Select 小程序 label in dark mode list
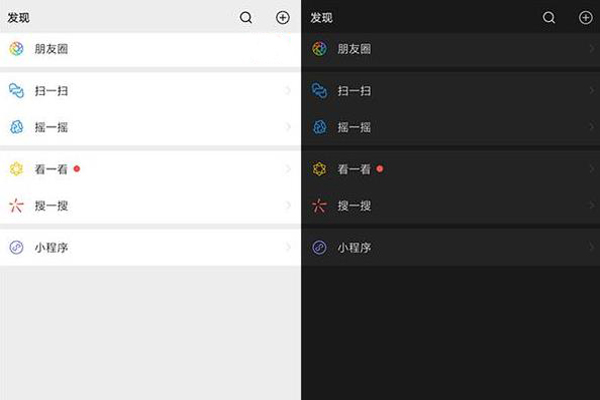 [x=354, y=248]
